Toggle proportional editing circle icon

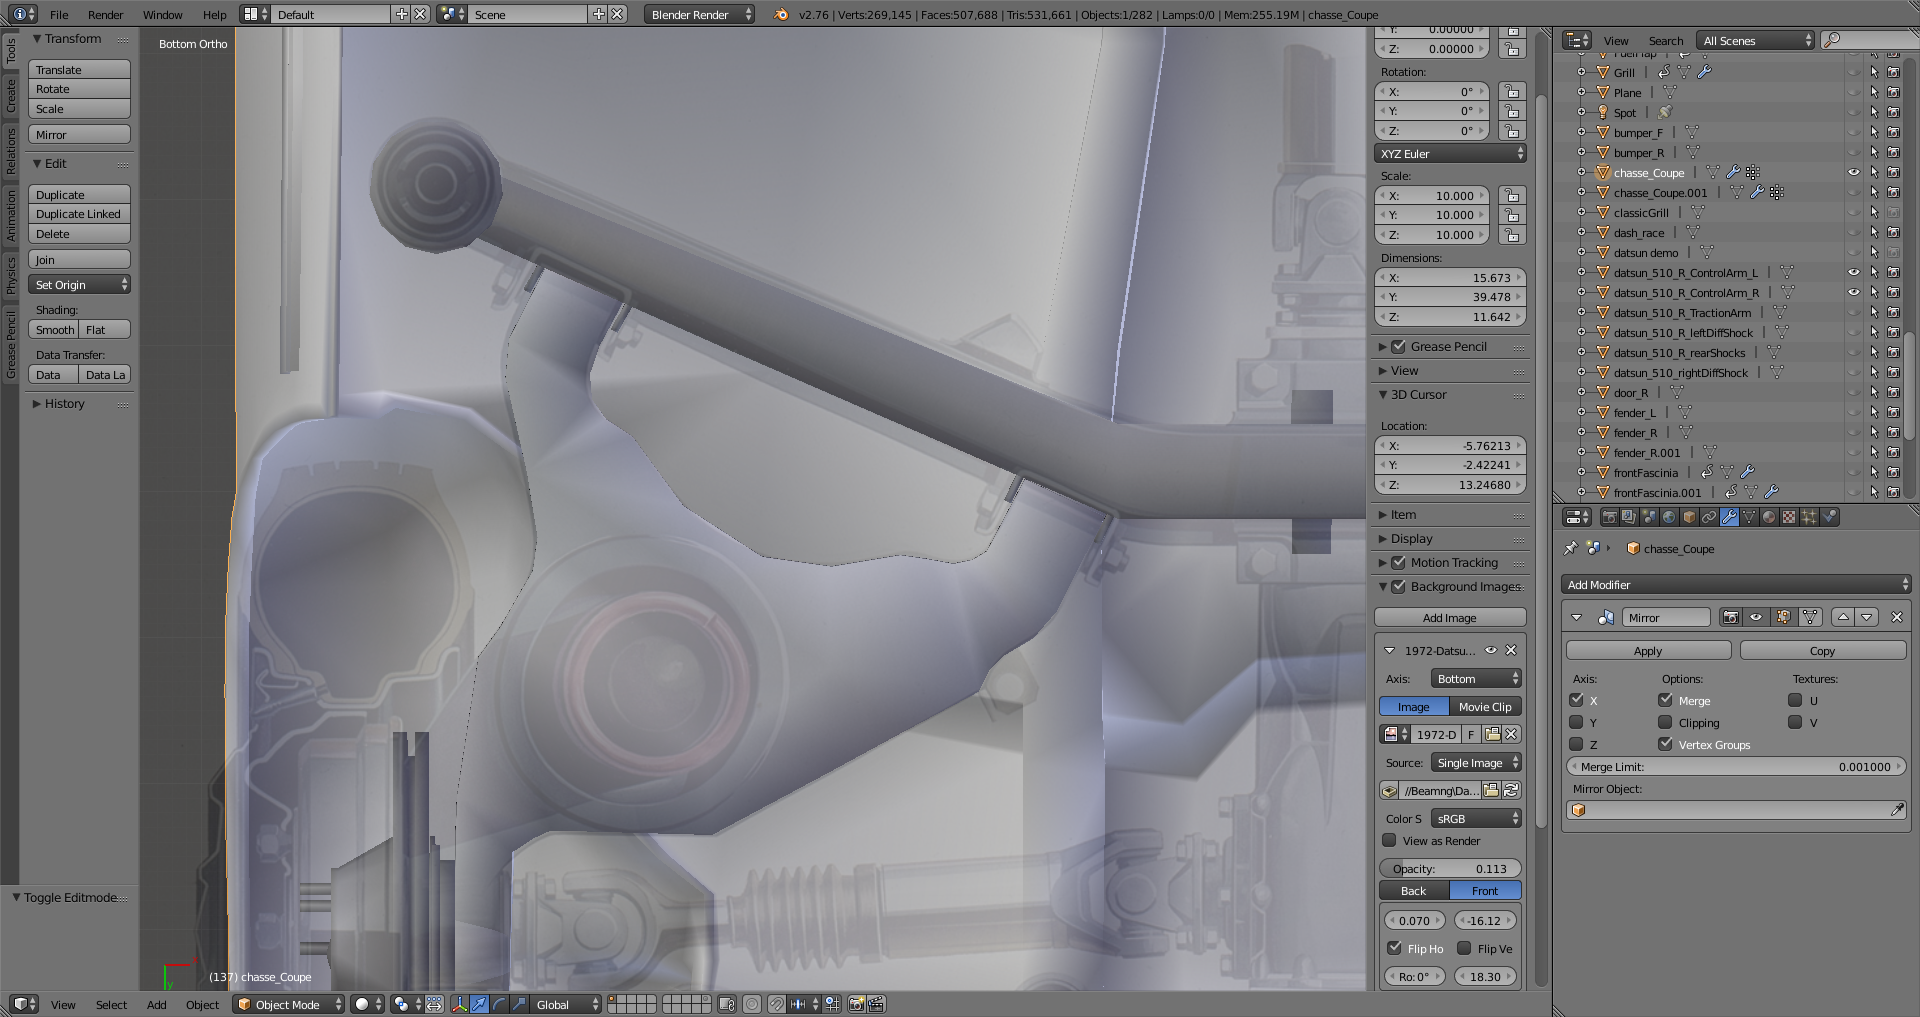751,1004
